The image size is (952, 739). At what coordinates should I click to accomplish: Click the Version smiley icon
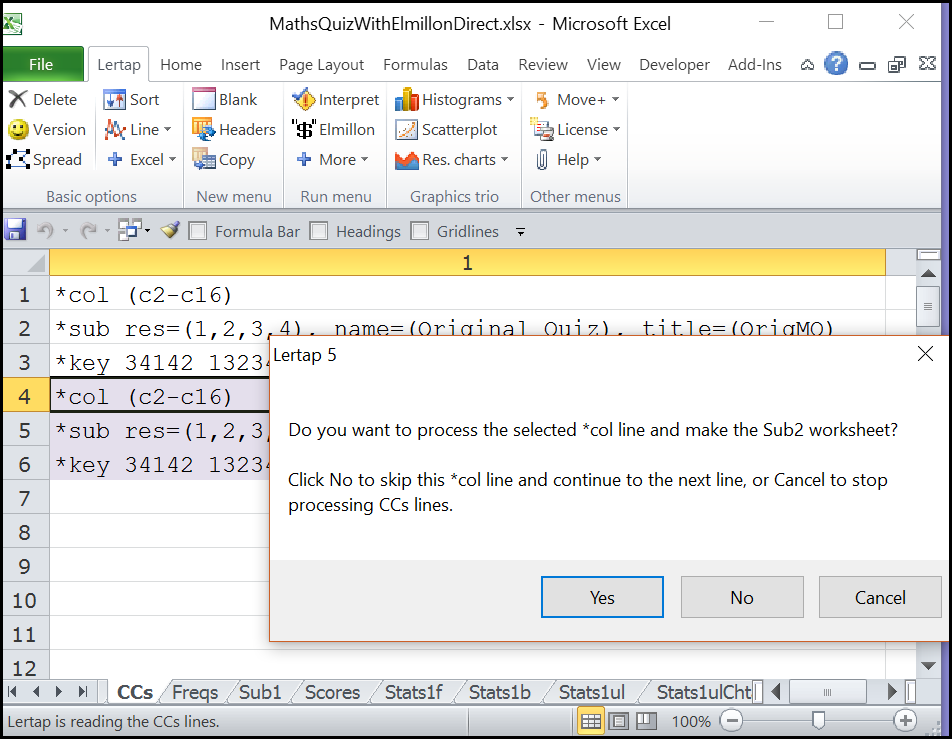click(x=18, y=129)
